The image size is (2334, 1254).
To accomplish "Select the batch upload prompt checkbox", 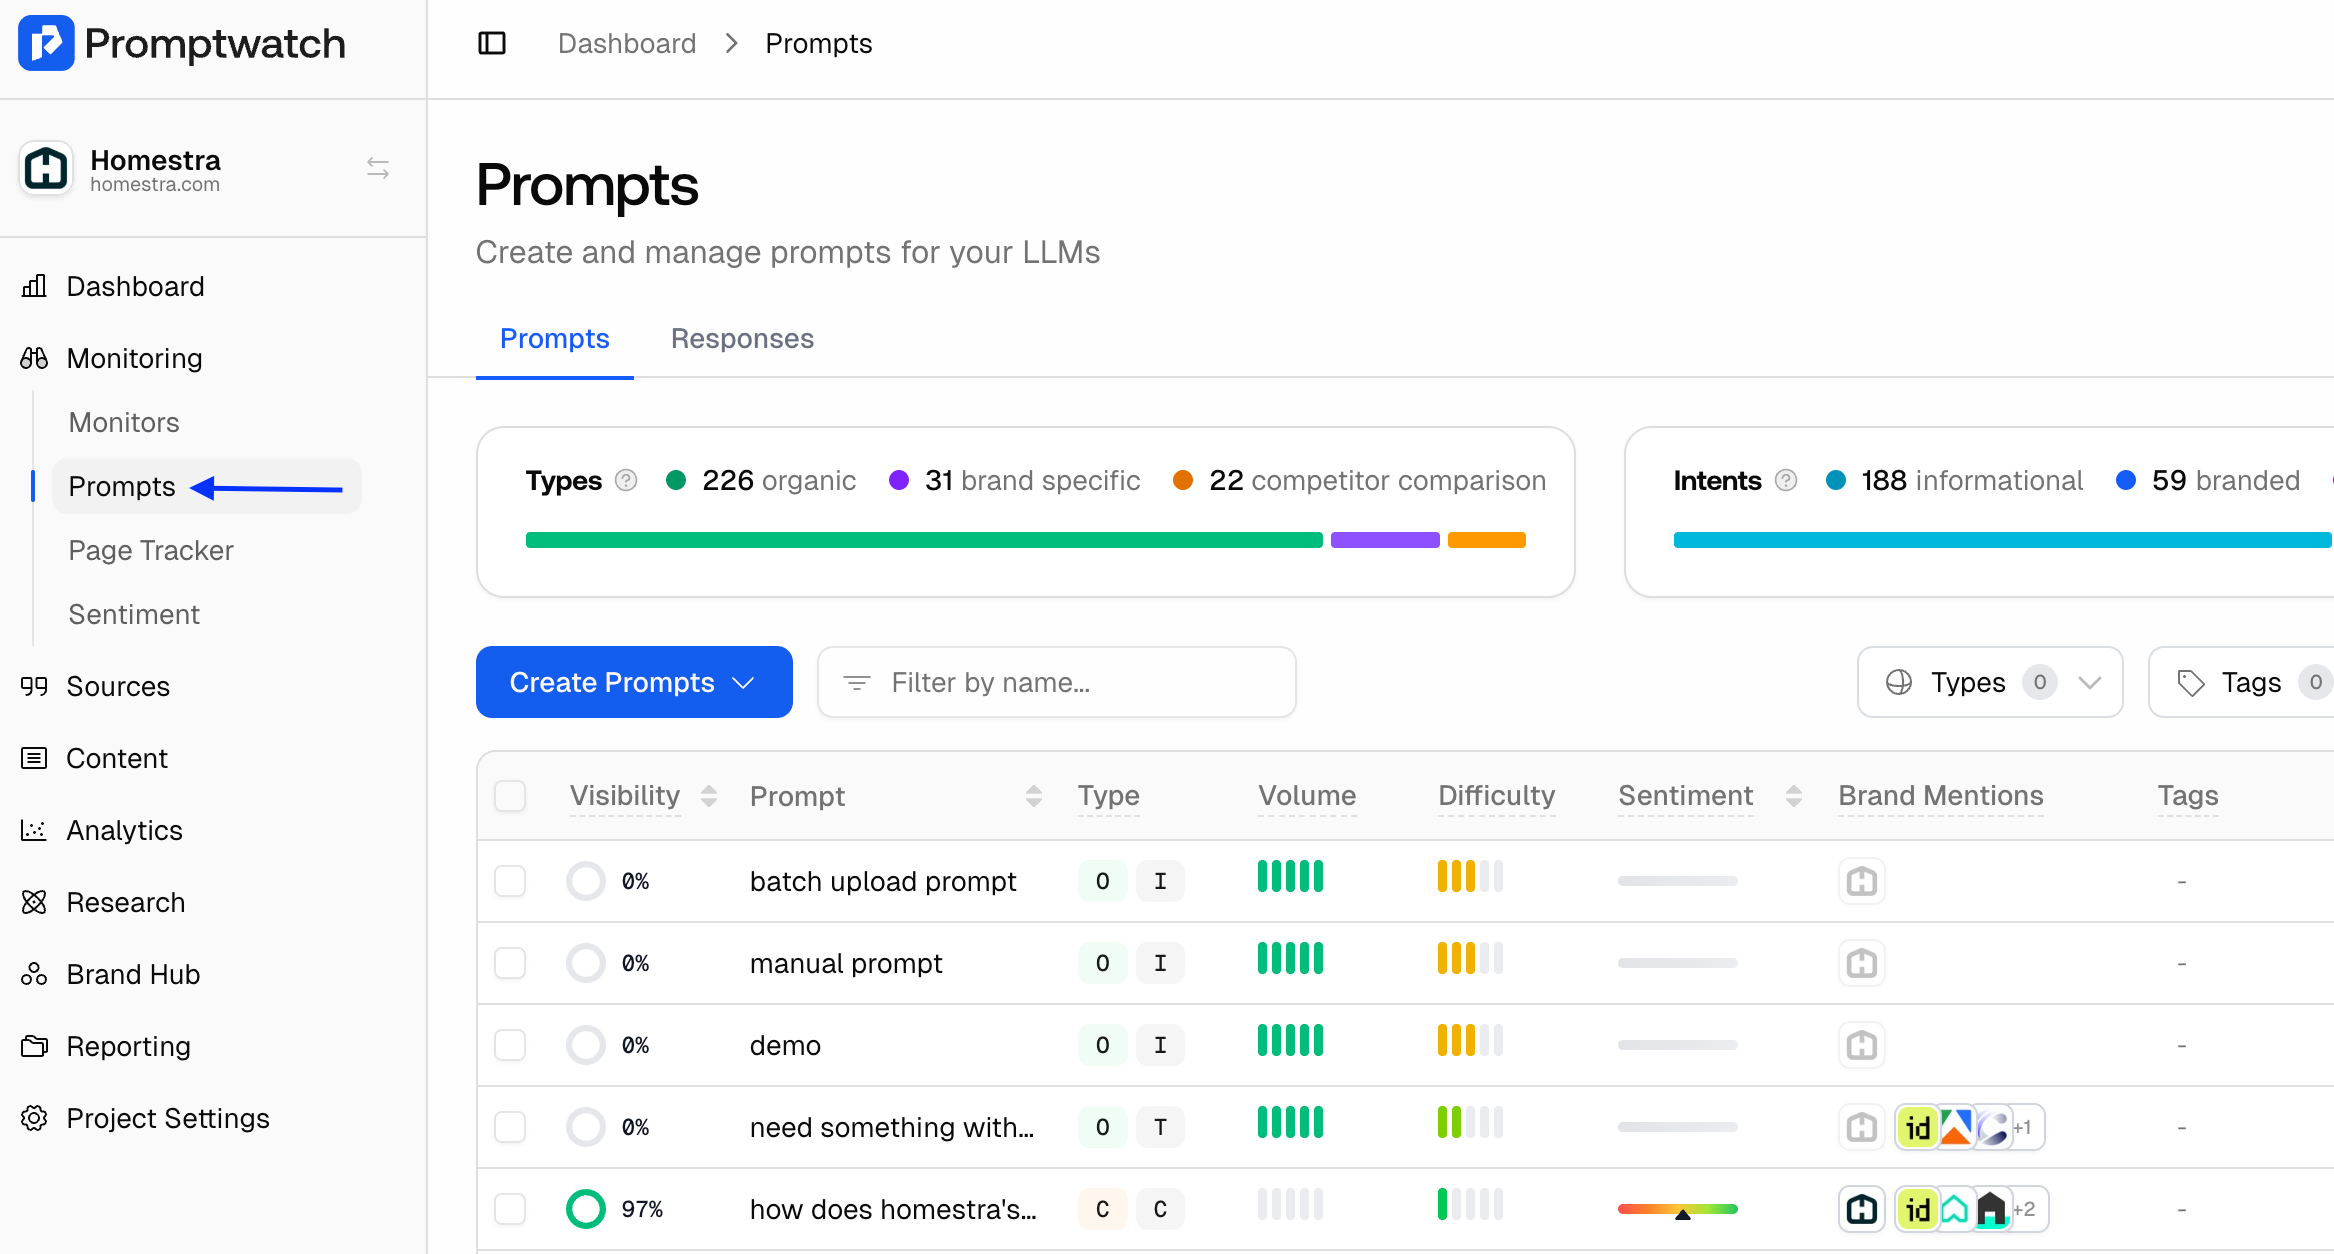I will 510,881.
